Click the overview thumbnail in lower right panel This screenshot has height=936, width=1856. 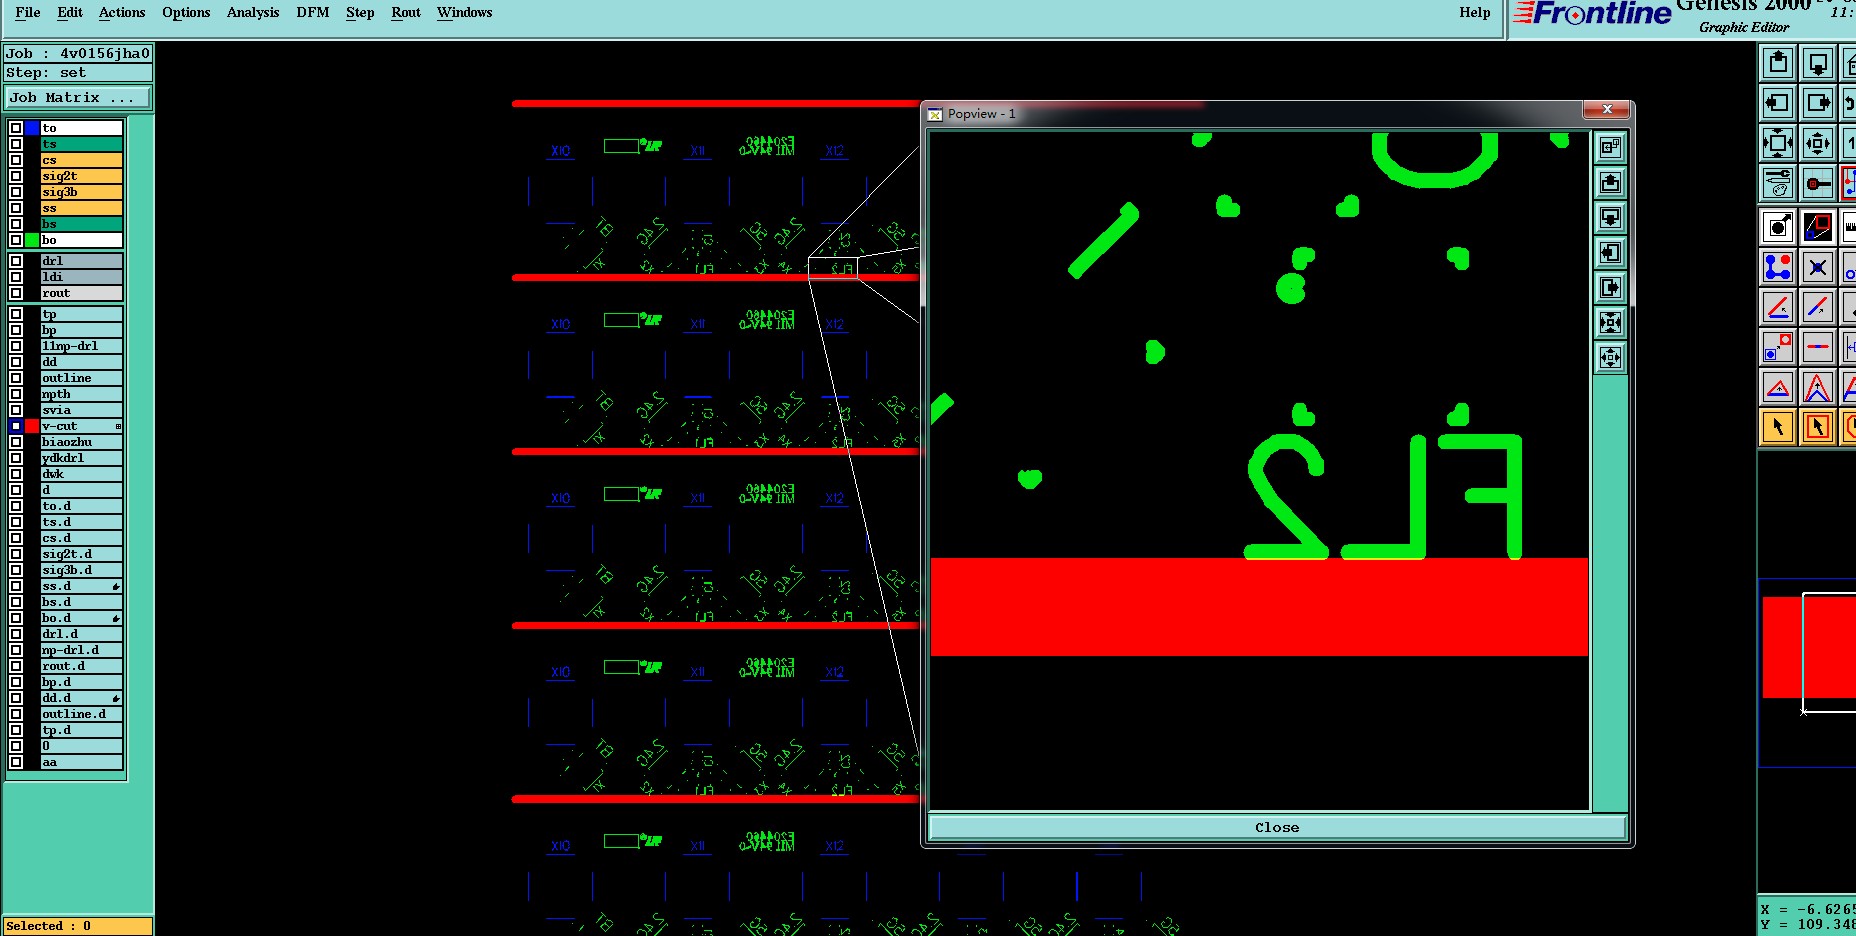point(1807,672)
